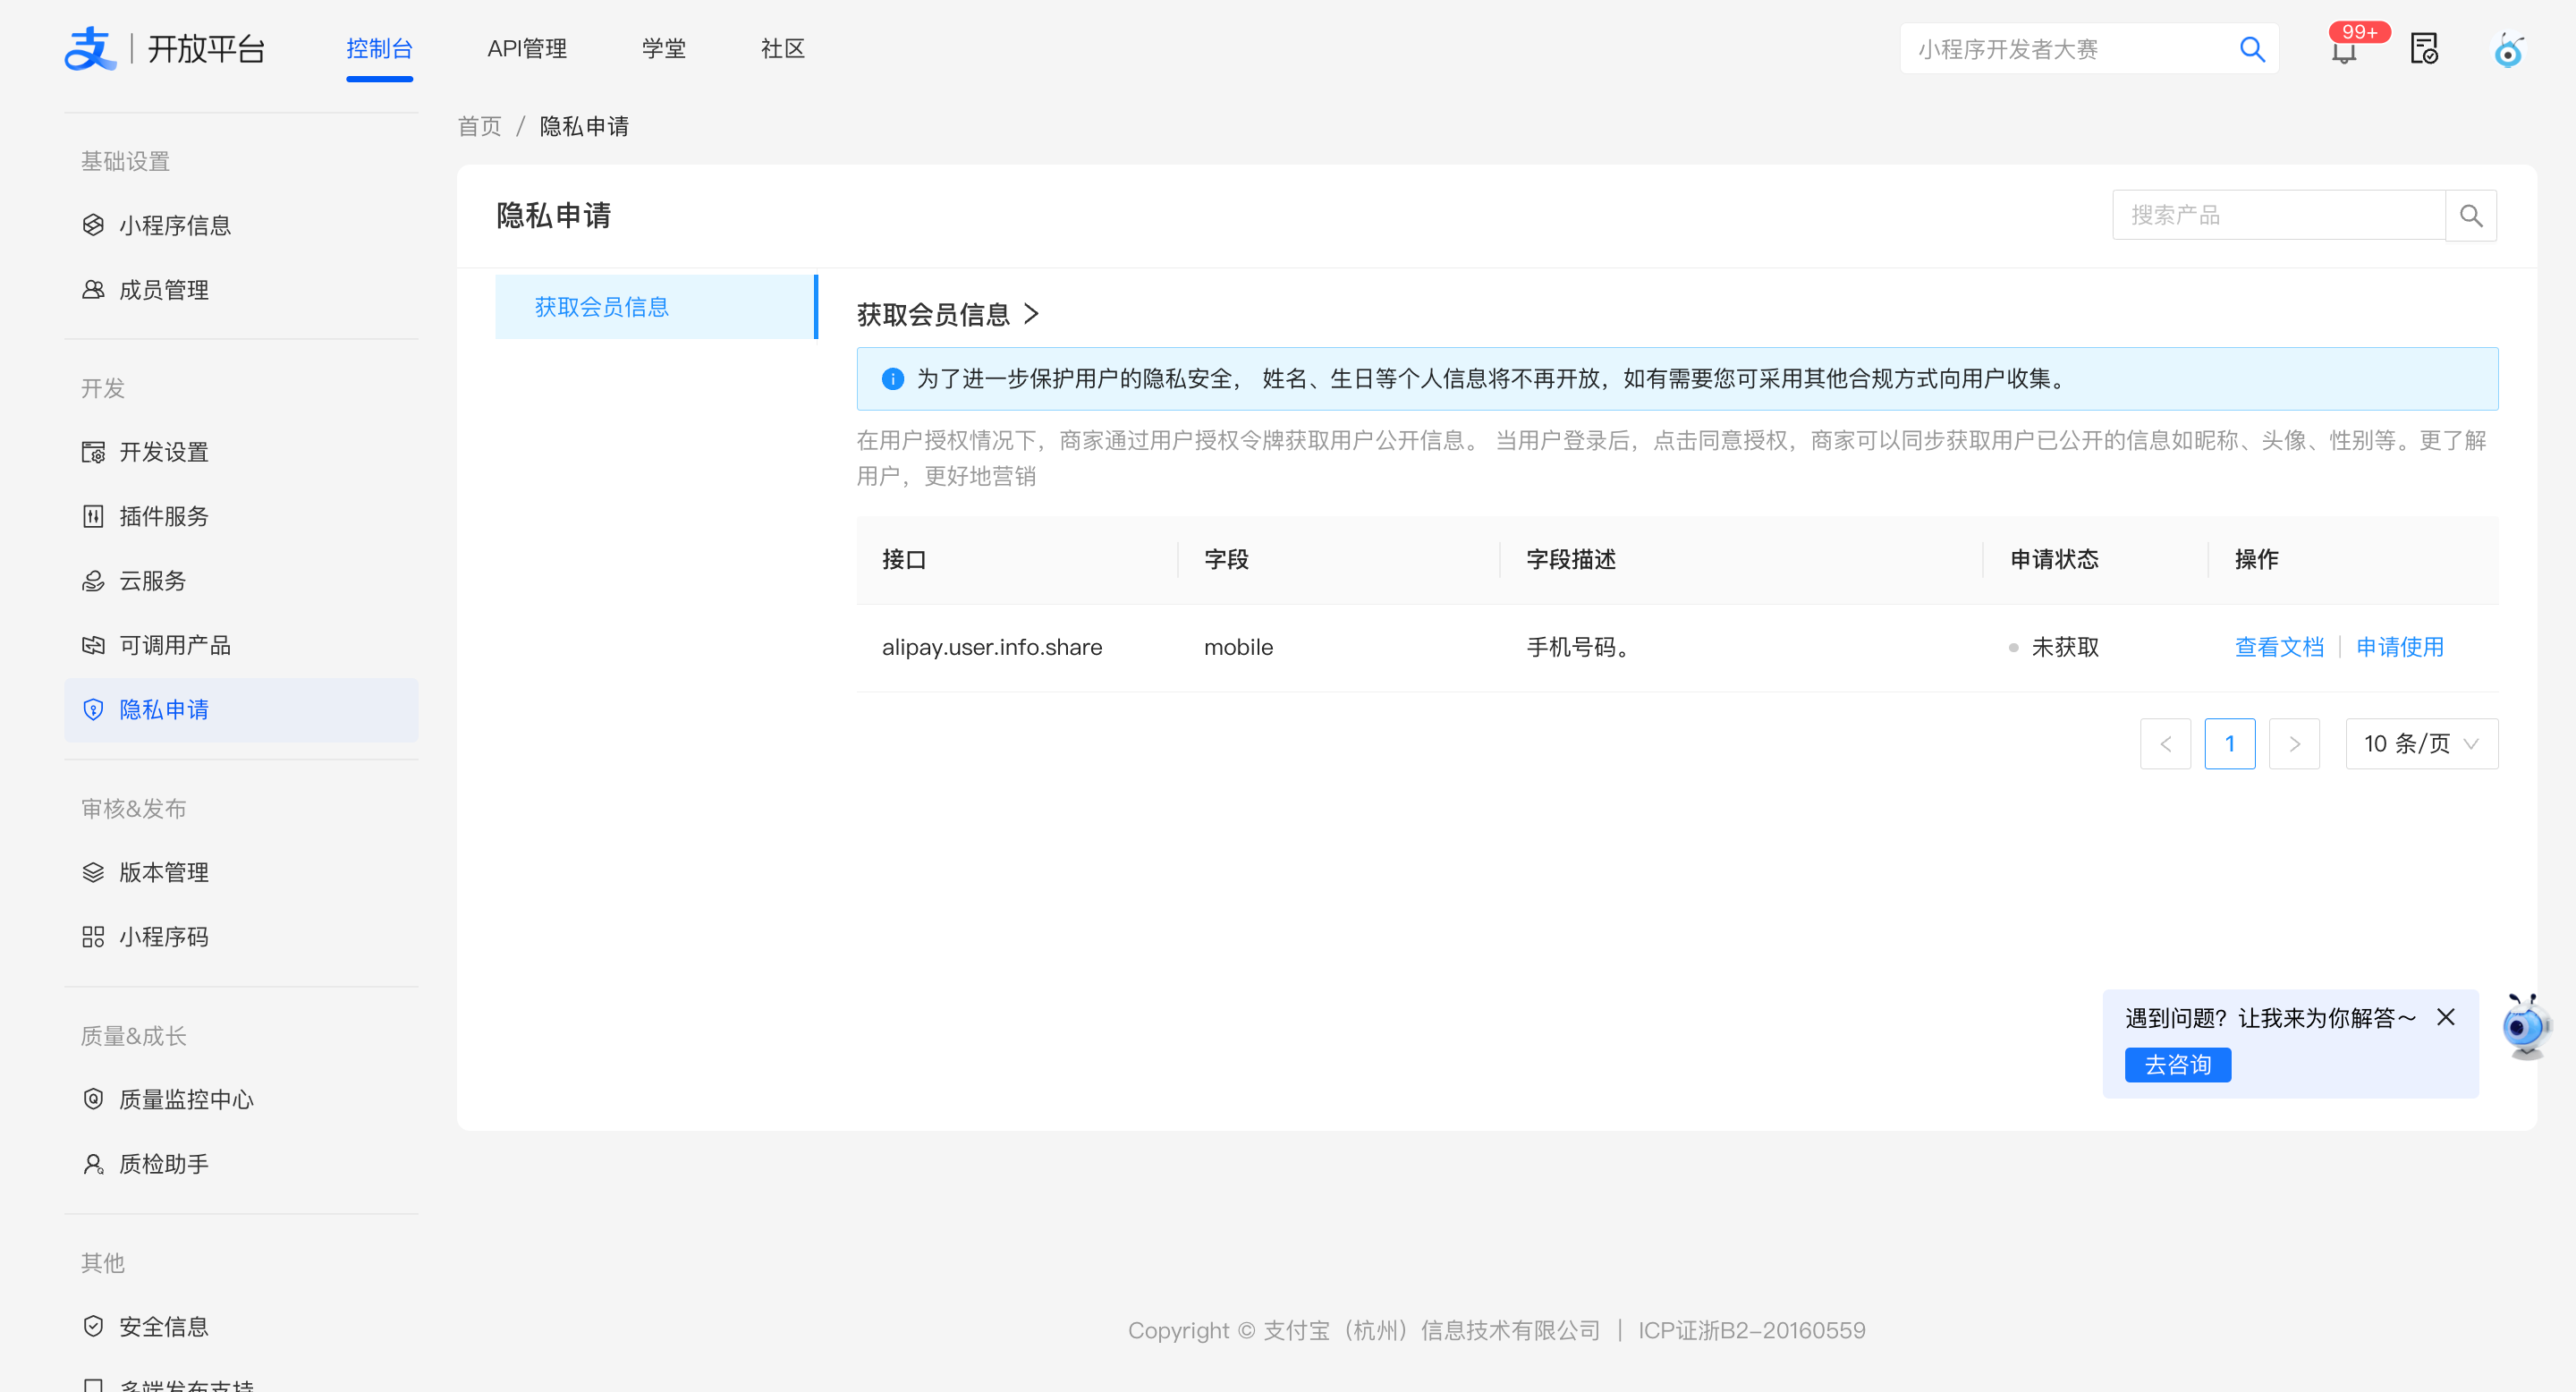Open the 学堂 top menu

pyautogui.click(x=664, y=49)
